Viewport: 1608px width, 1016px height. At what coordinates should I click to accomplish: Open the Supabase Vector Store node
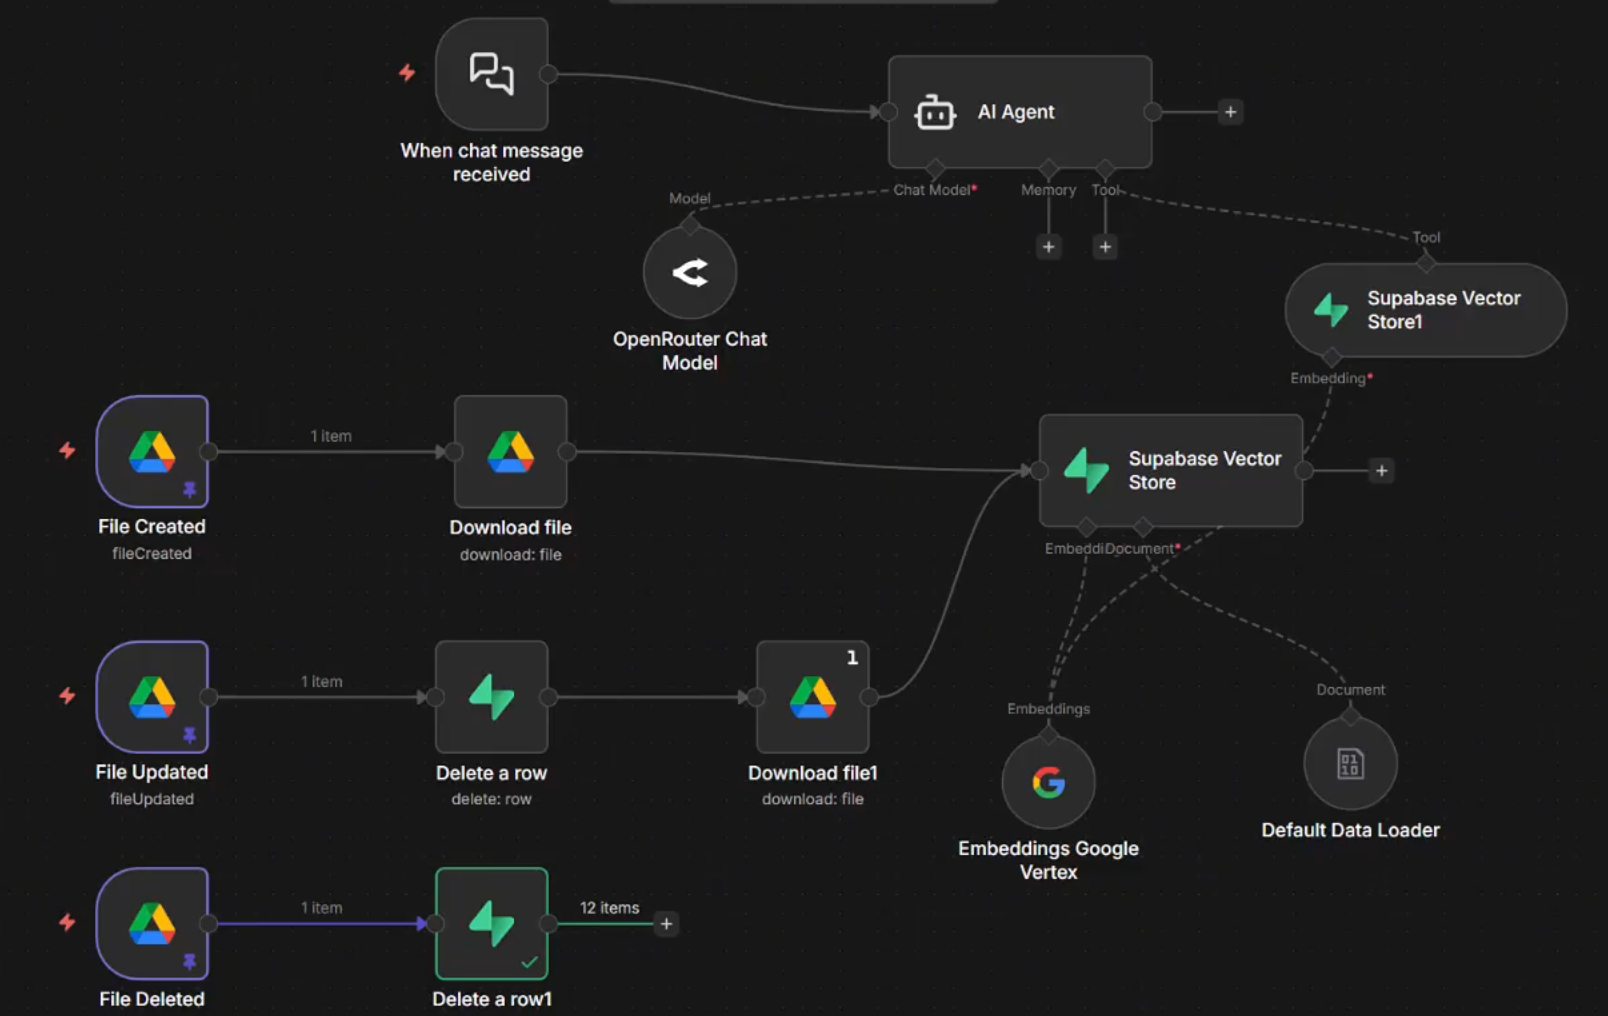click(1171, 470)
